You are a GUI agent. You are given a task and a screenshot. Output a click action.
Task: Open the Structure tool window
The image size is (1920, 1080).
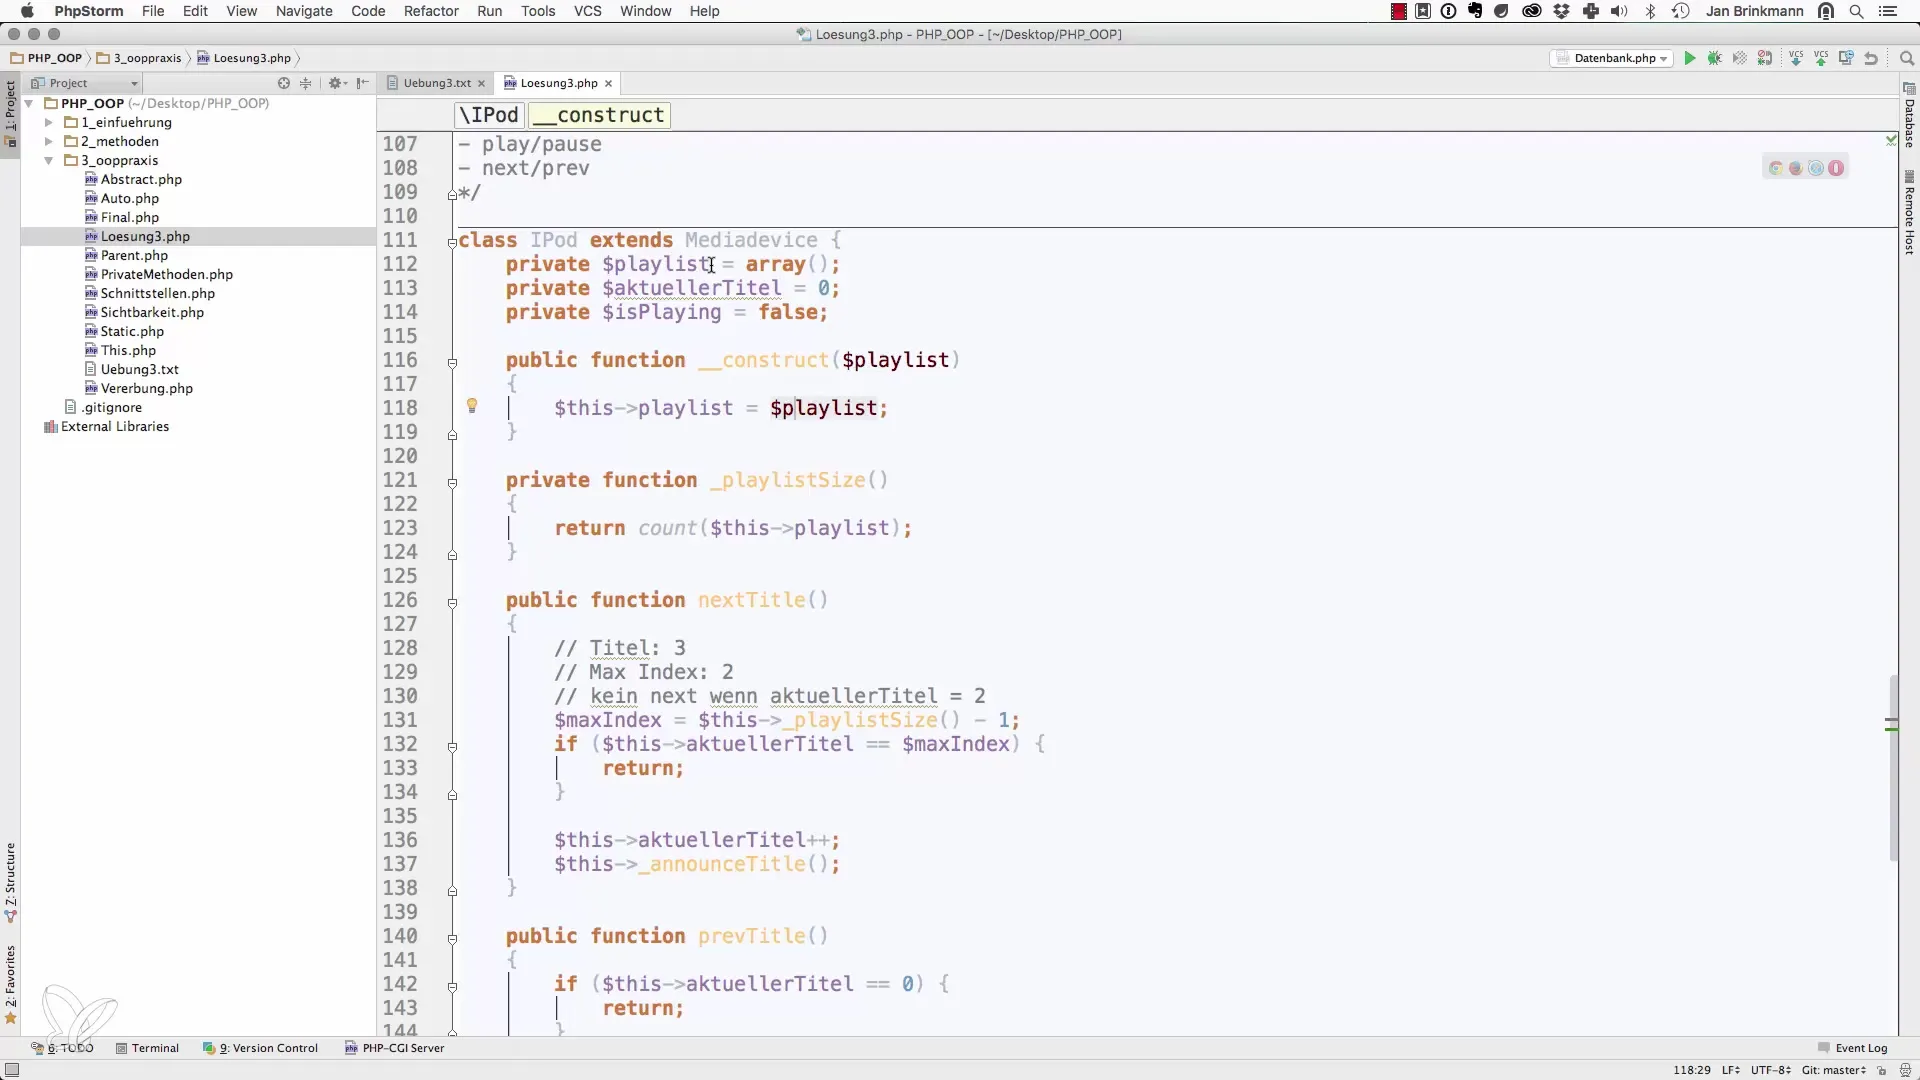pos(10,882)
